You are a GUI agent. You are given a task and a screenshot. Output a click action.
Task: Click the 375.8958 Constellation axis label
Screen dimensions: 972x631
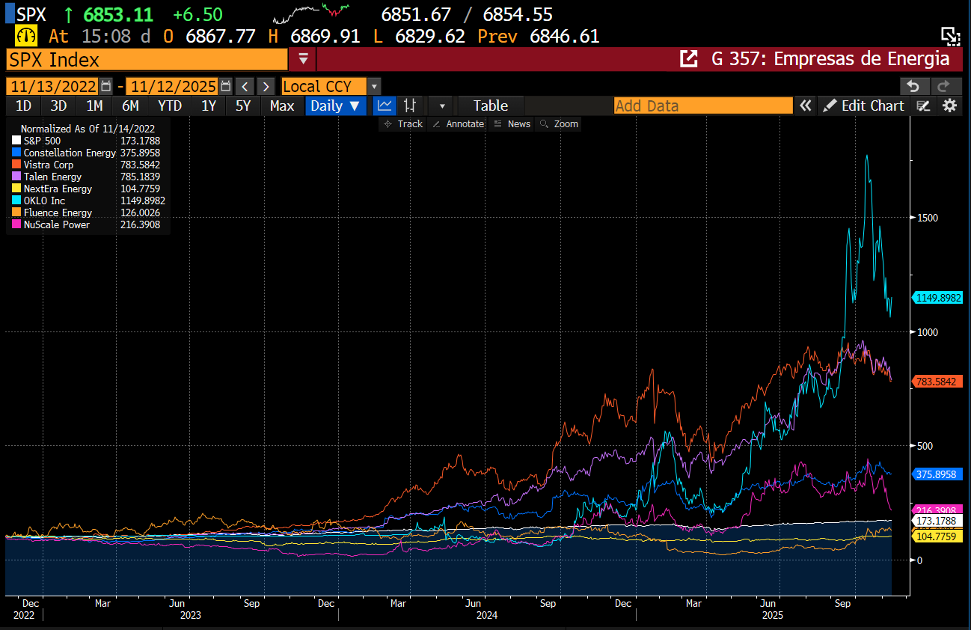(937, 474)
